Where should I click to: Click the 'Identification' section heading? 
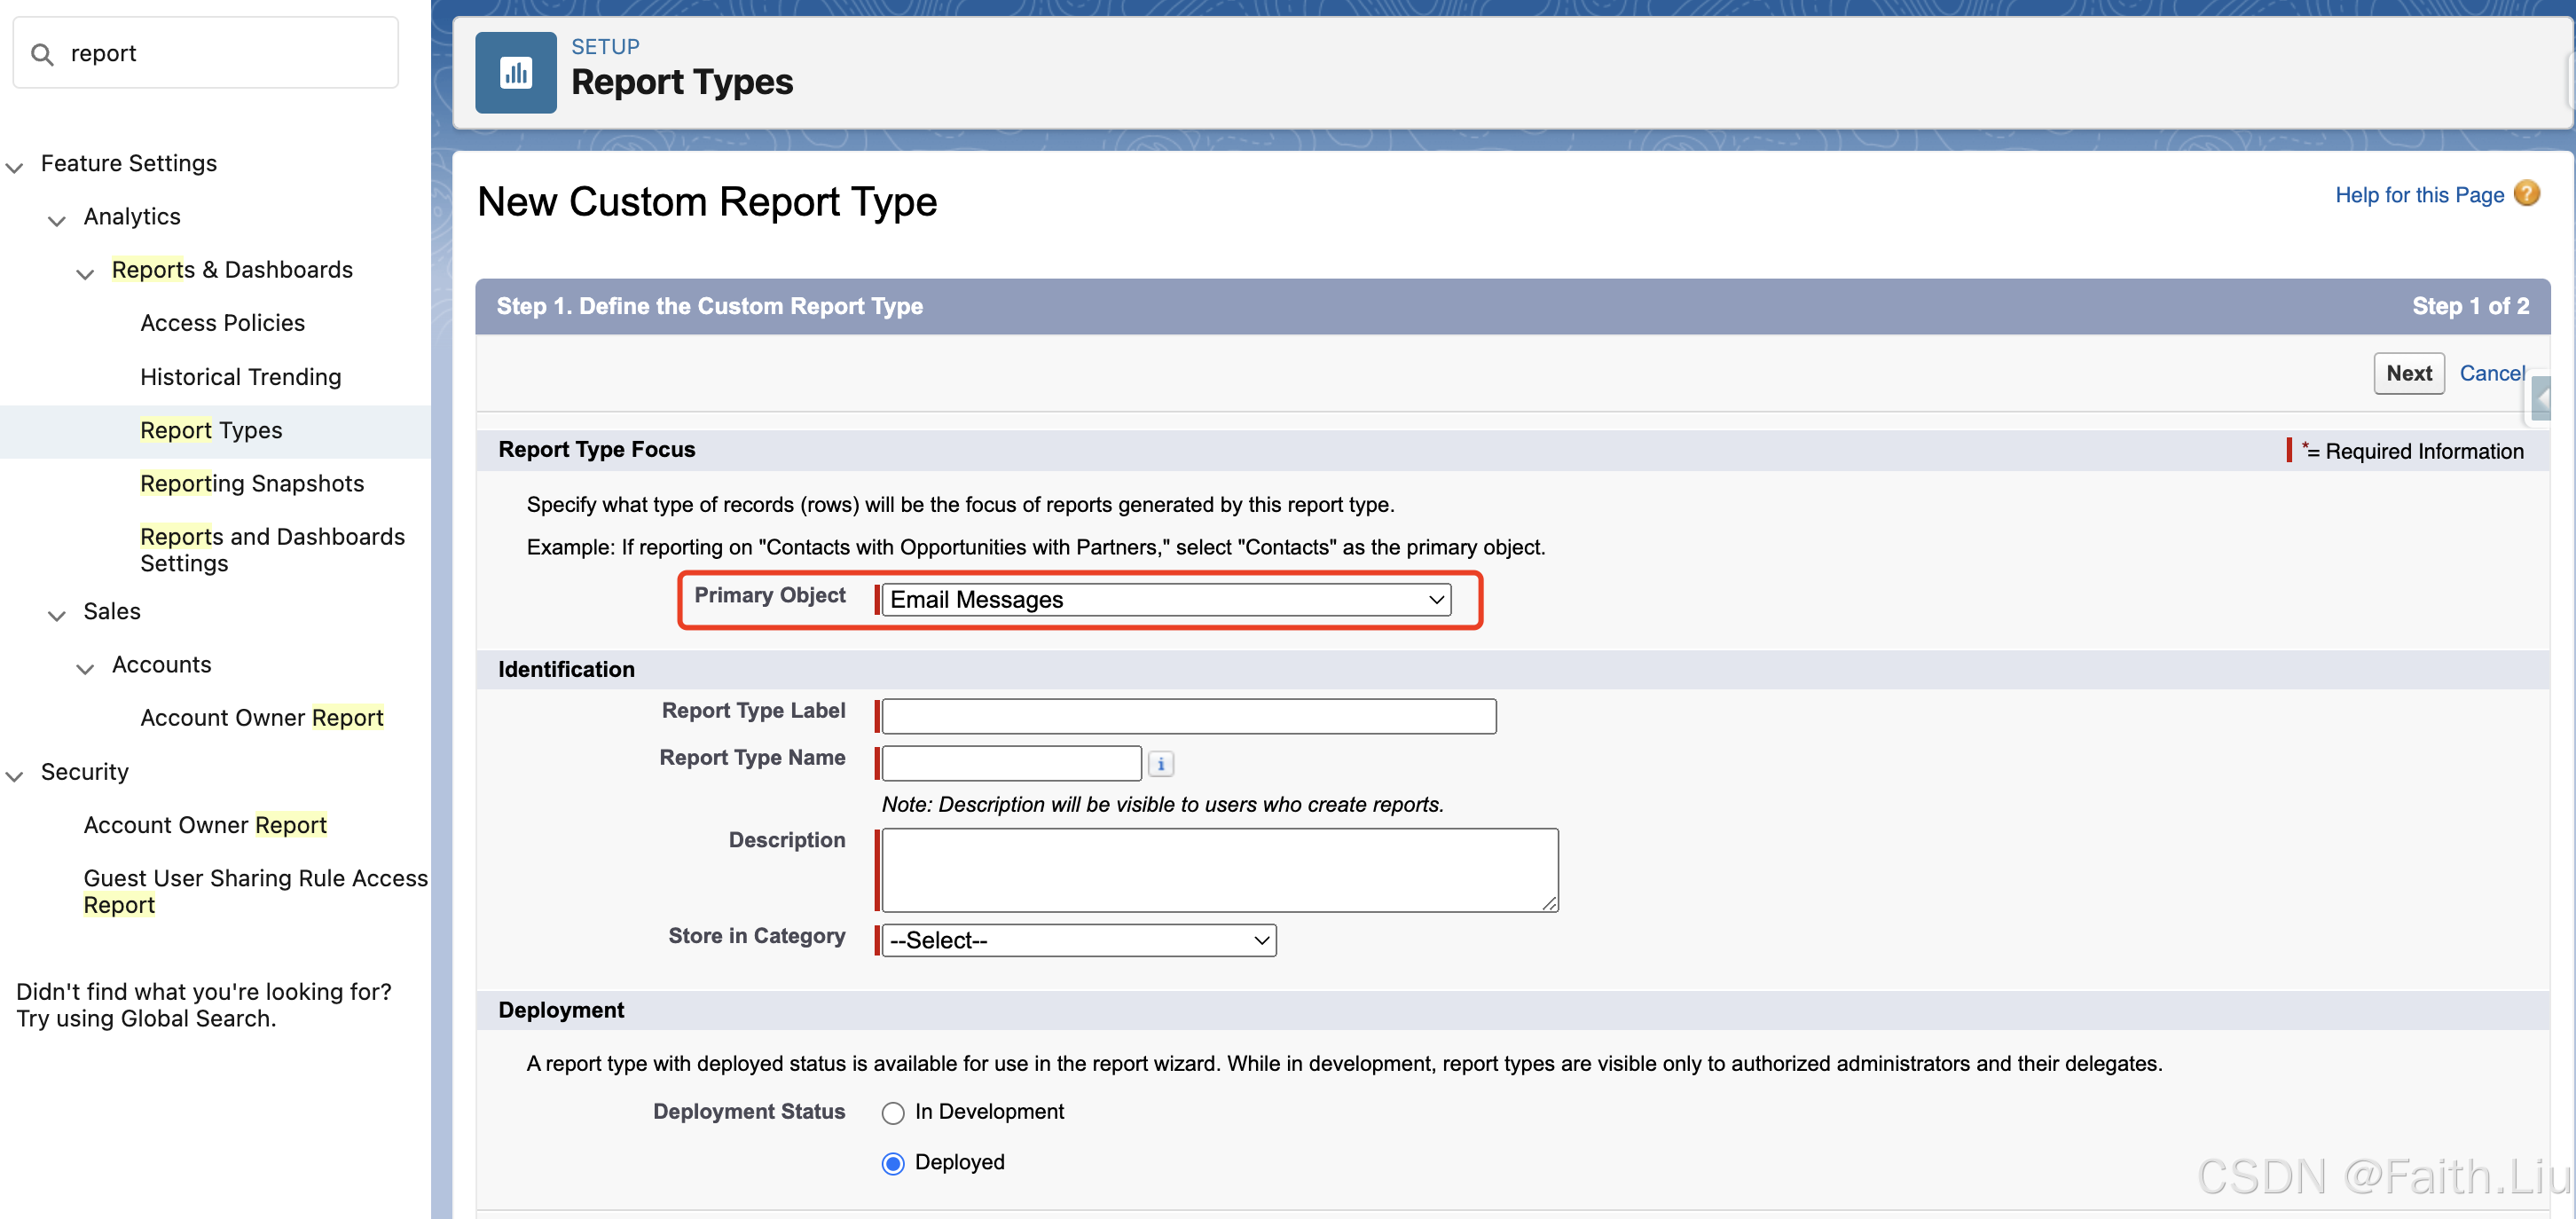pyautogui.click(x=566, y=670)
